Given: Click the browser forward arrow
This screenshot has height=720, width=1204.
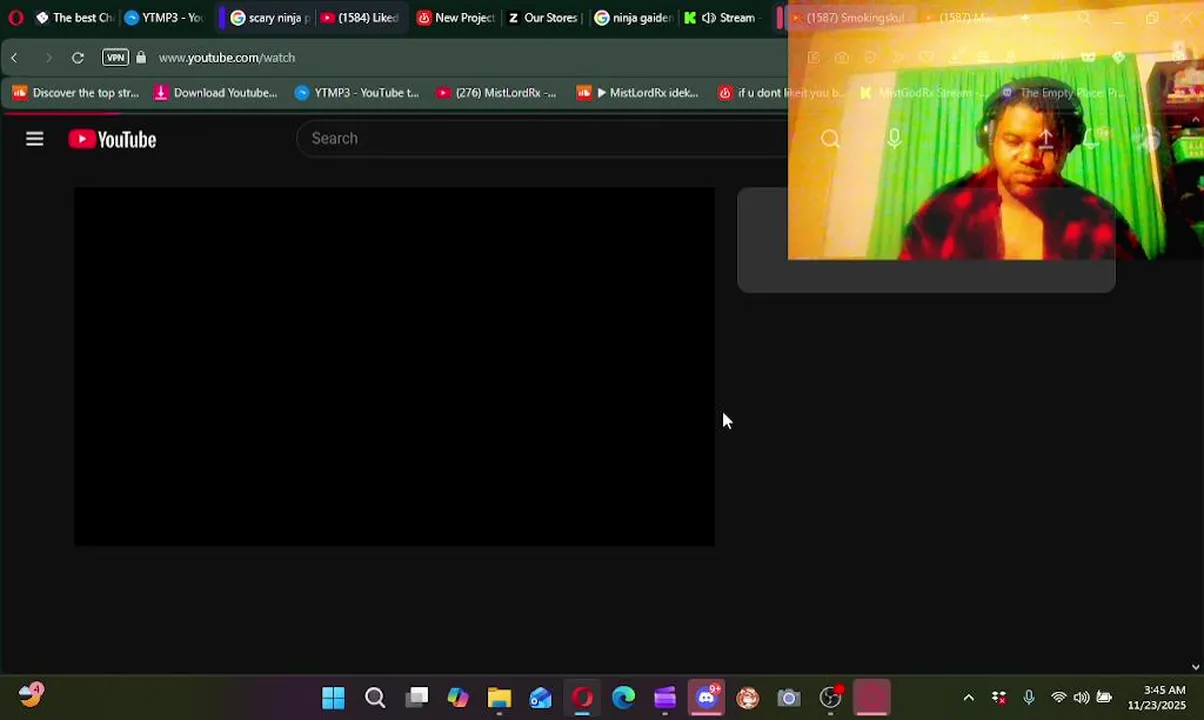Looking at the screenshot, I should pos(47,58).
